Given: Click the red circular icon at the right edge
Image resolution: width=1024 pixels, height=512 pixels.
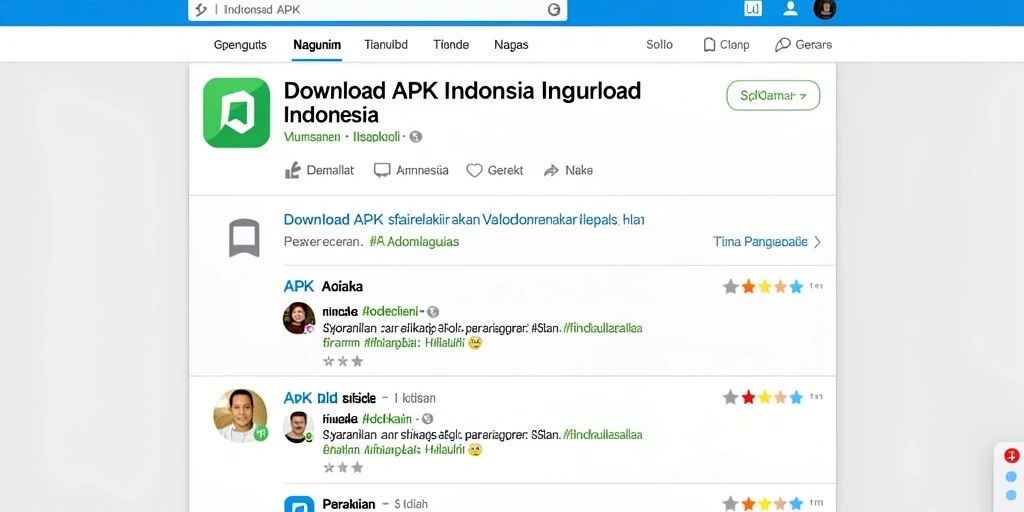Looking at the screenshot, I should [1012, 456].
